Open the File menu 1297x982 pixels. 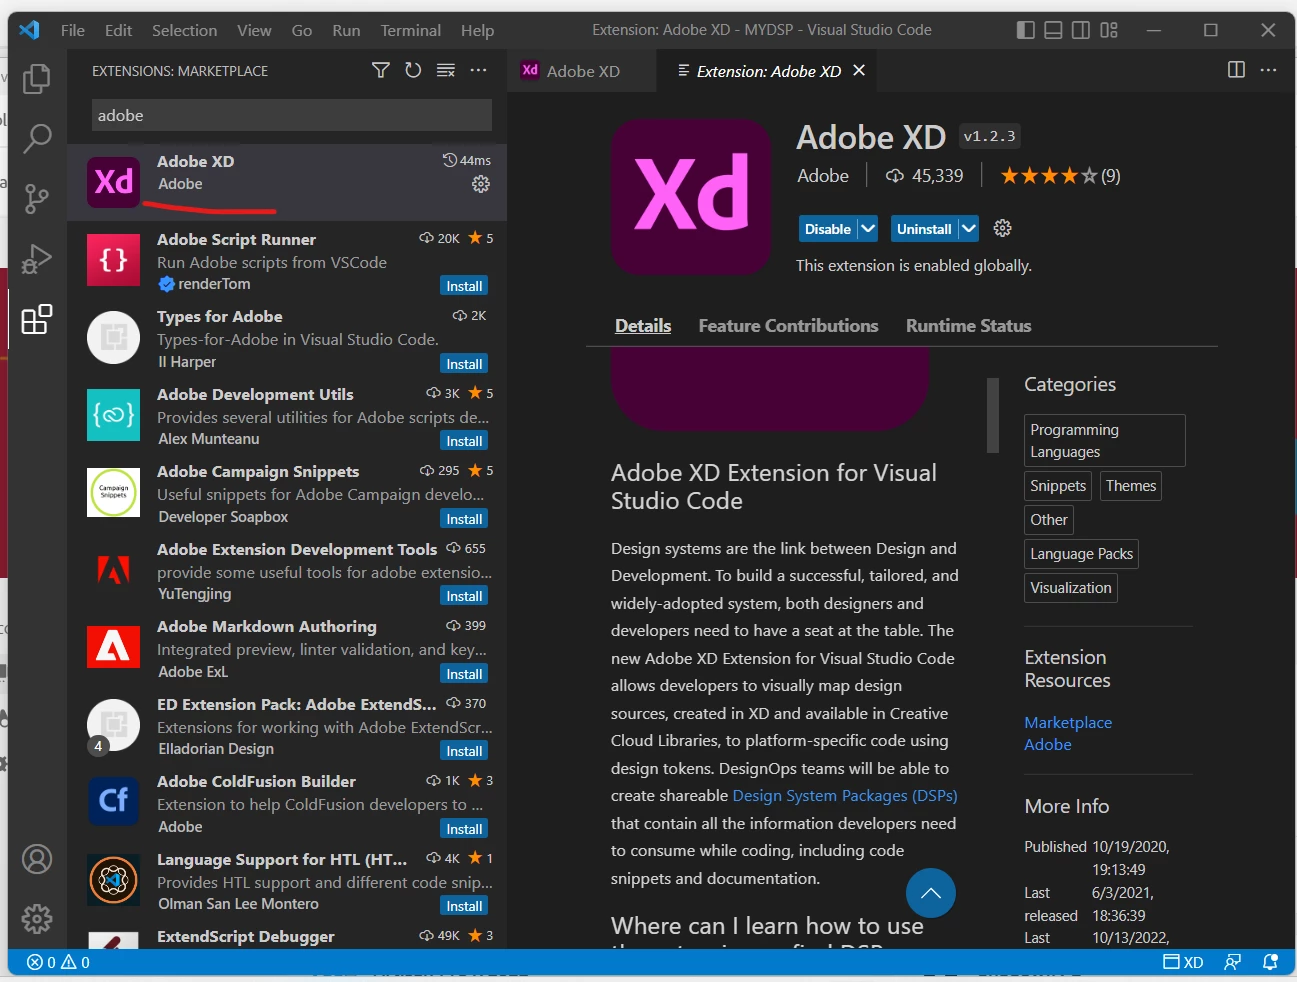[73, 30]
